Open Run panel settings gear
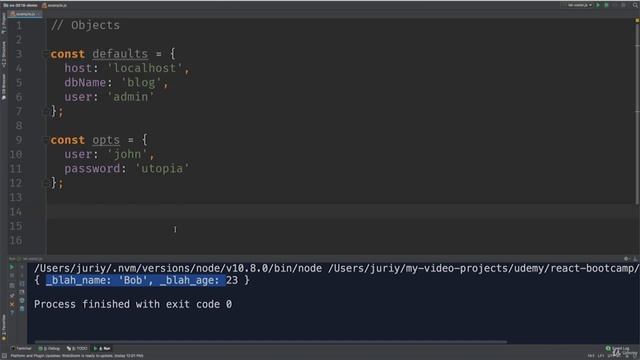The height and width of the screenshot is (360, 640). [627, 259]
